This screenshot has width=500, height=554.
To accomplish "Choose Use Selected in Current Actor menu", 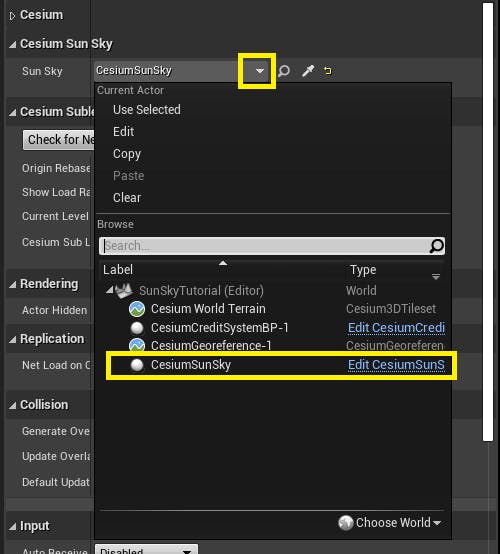I will tap(147, 110).
